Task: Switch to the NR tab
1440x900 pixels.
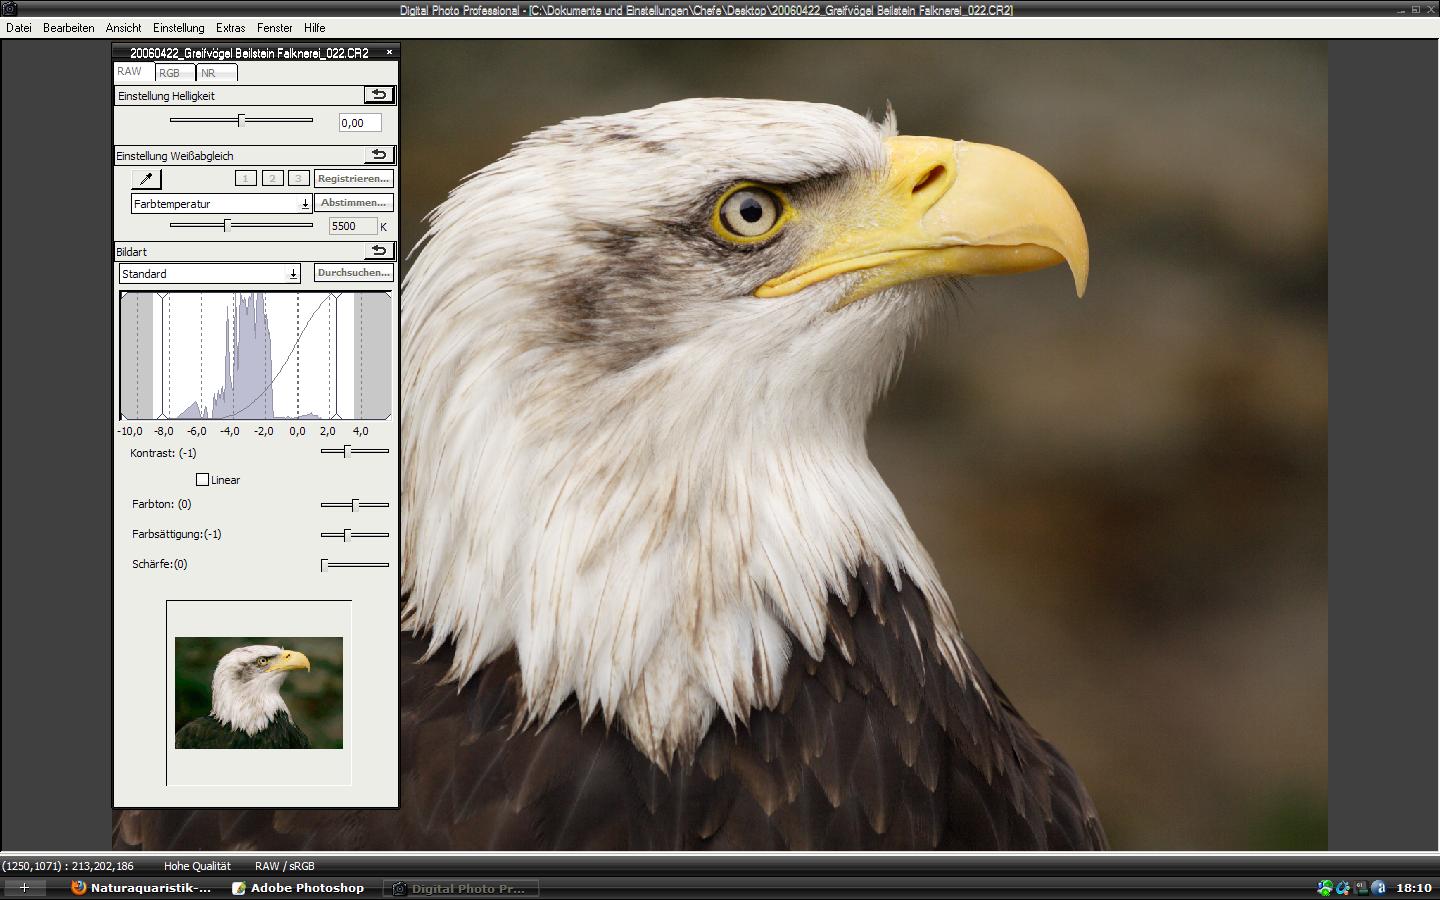Action: tap(208, 73)
